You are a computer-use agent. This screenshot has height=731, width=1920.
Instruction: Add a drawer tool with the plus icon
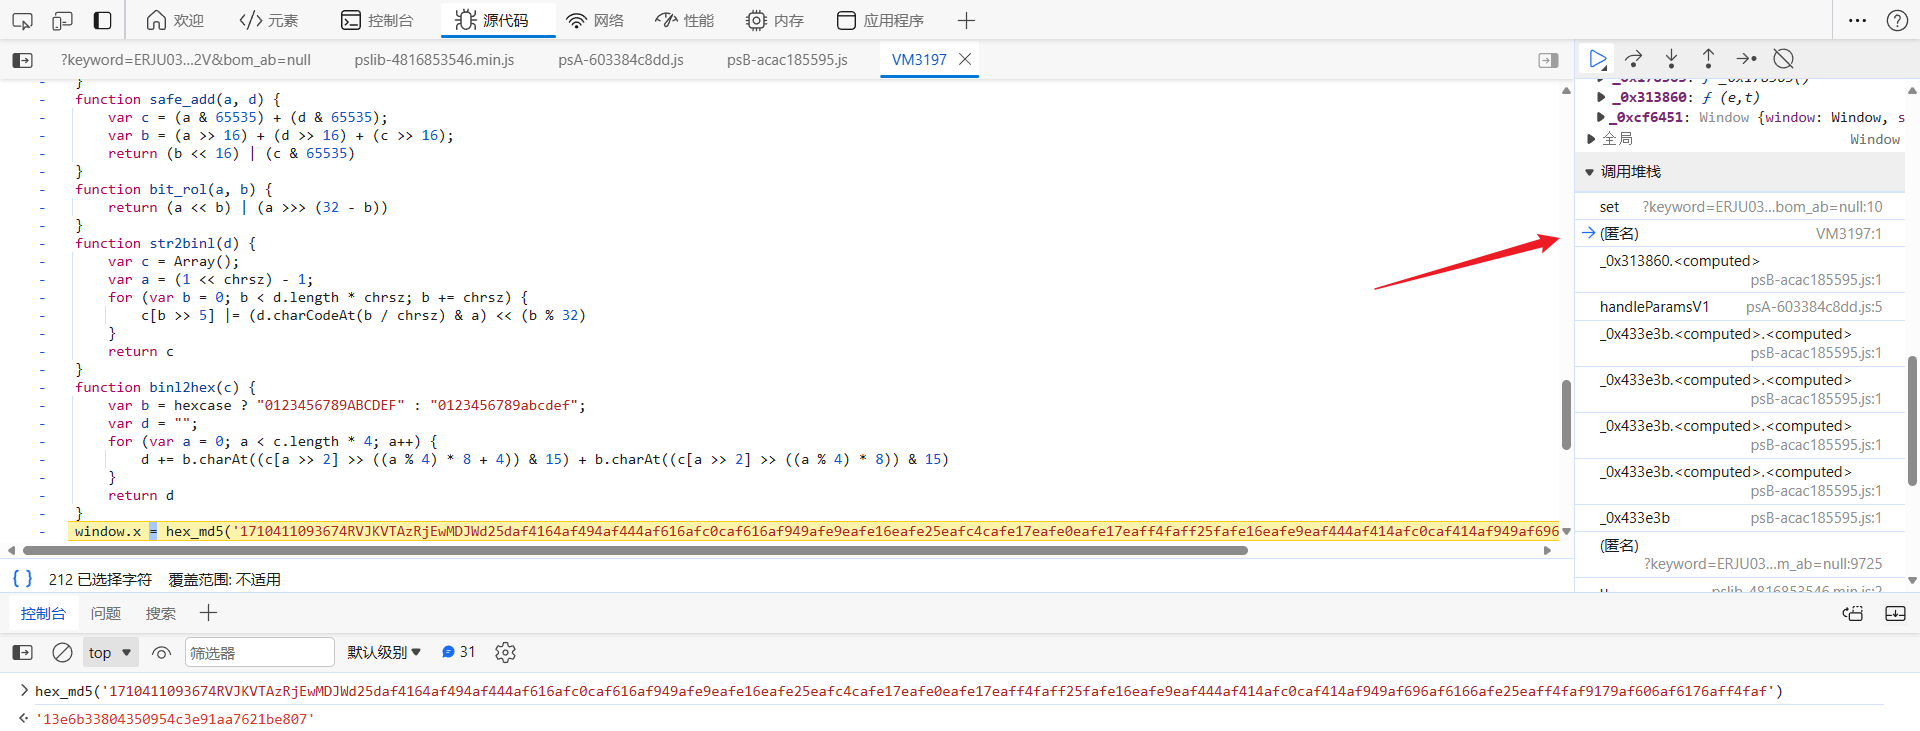coord(208,613)
